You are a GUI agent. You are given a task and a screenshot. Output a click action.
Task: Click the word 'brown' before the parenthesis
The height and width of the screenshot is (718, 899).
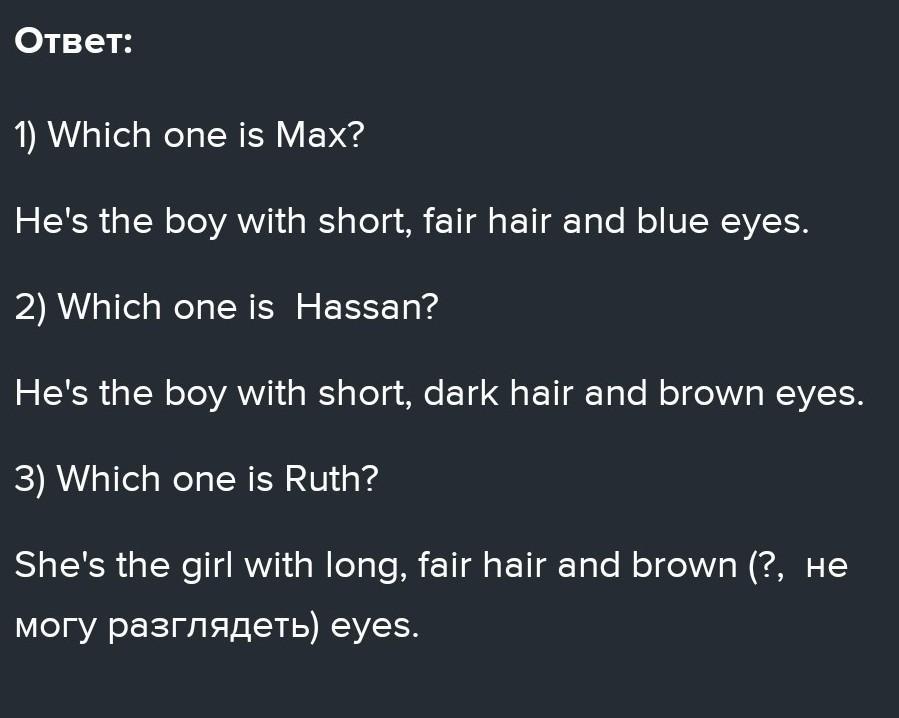[x=684, y=565]
